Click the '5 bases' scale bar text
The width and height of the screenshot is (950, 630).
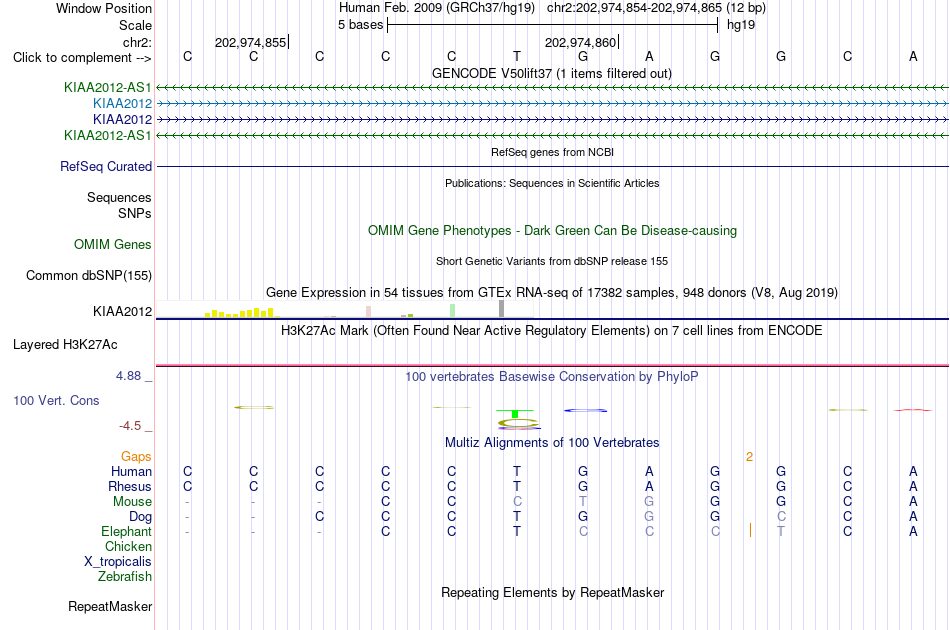pyautogui.click(x=360, y=25)
